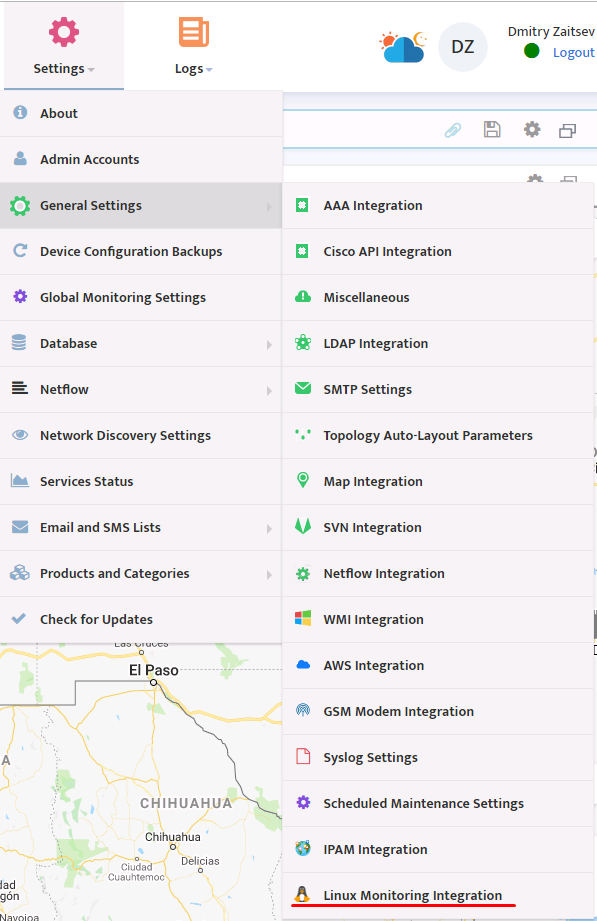This screenshot has width=597, height=921.
Task: Click the Linux penguin icon
Action: (302, 894)
